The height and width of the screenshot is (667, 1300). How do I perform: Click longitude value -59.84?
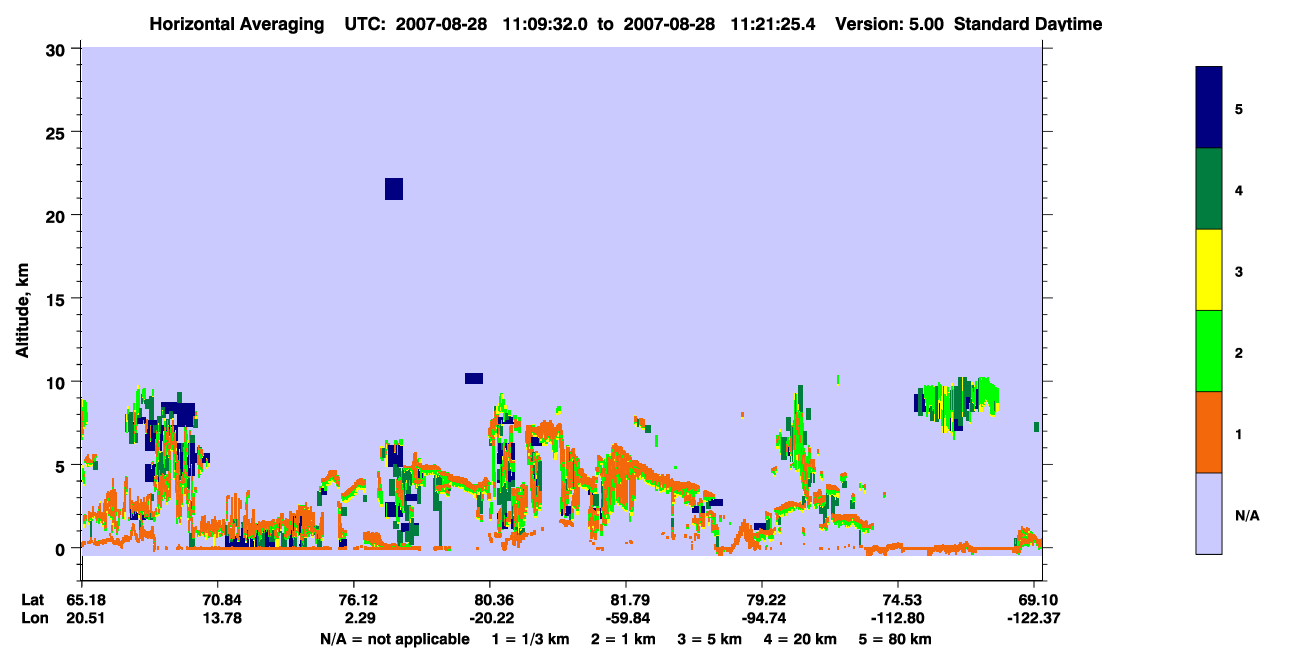click(x=626, y=618)
